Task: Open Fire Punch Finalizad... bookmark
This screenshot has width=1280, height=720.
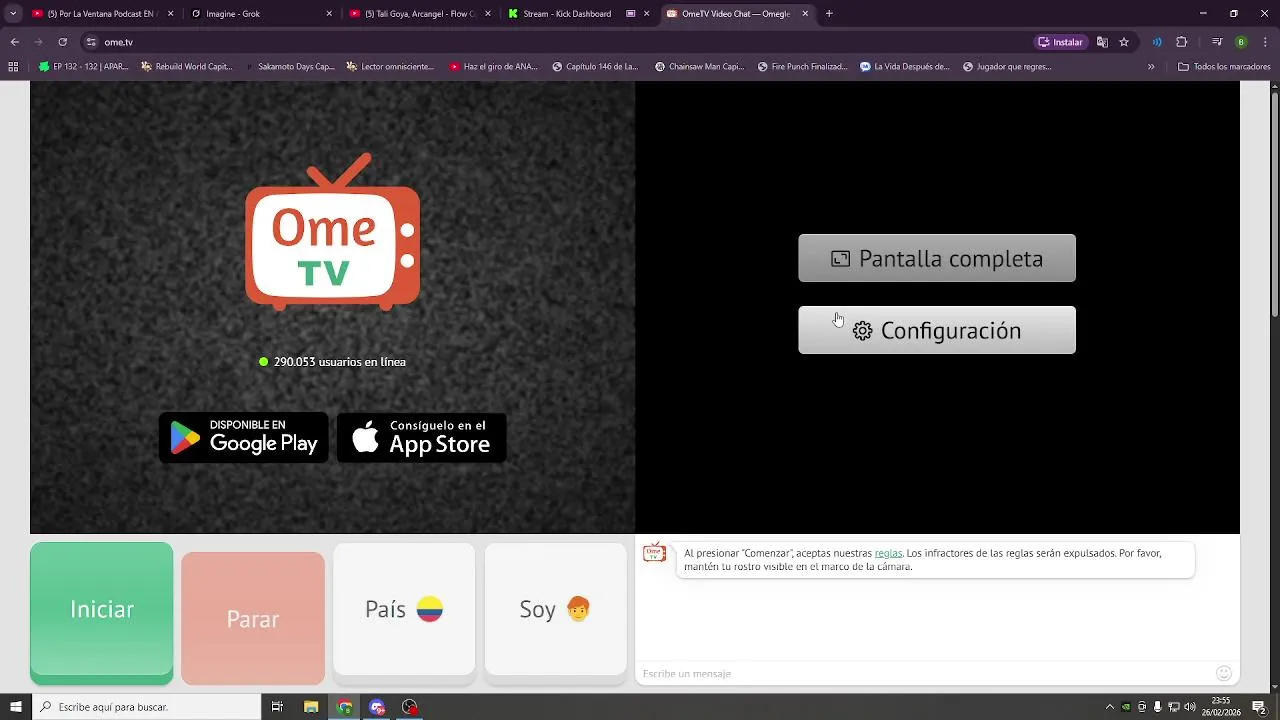Action: 803,67
